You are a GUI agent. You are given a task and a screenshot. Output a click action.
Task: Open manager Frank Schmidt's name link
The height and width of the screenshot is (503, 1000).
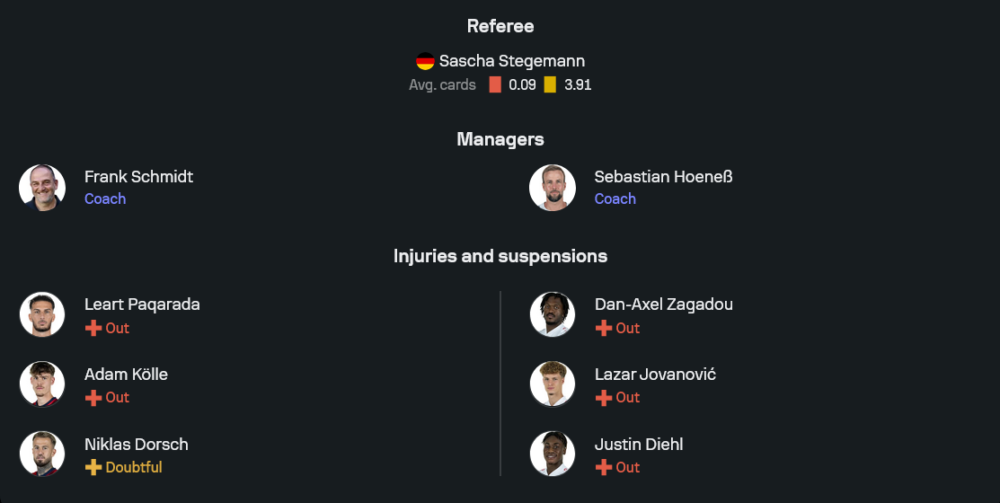(139, 177)
